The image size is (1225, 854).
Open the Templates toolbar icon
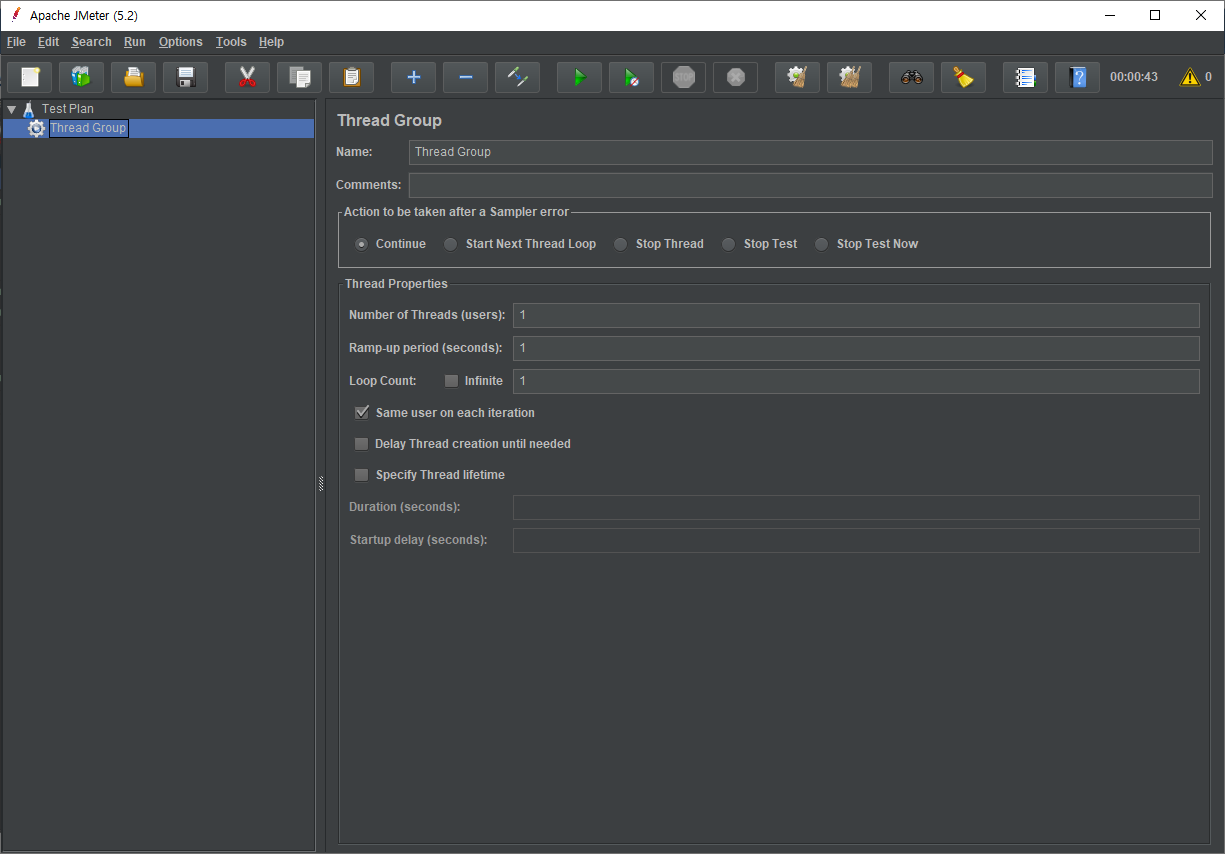pos(82,77)
